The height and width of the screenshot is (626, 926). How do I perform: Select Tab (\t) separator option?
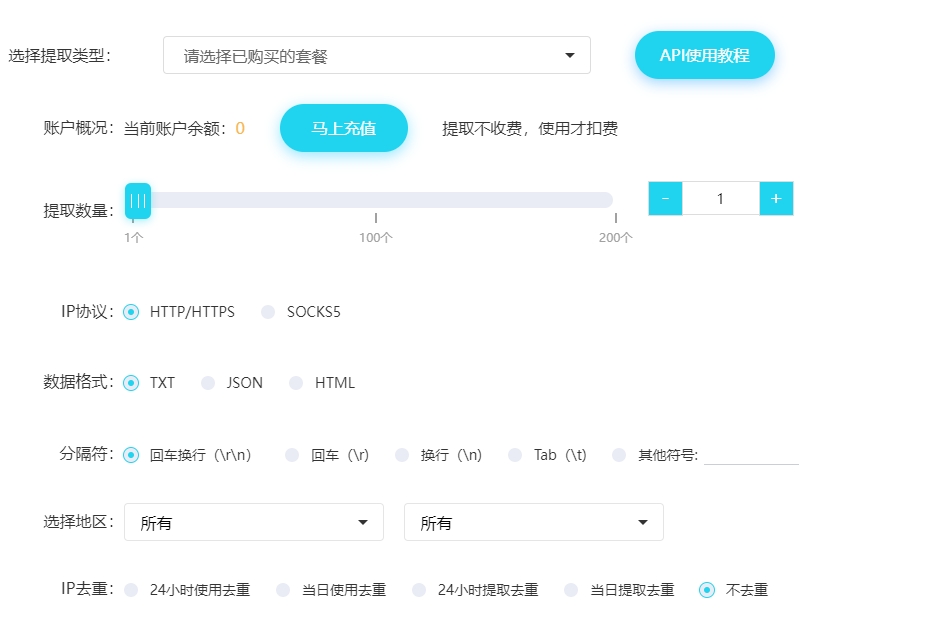(x=515, y=455)
